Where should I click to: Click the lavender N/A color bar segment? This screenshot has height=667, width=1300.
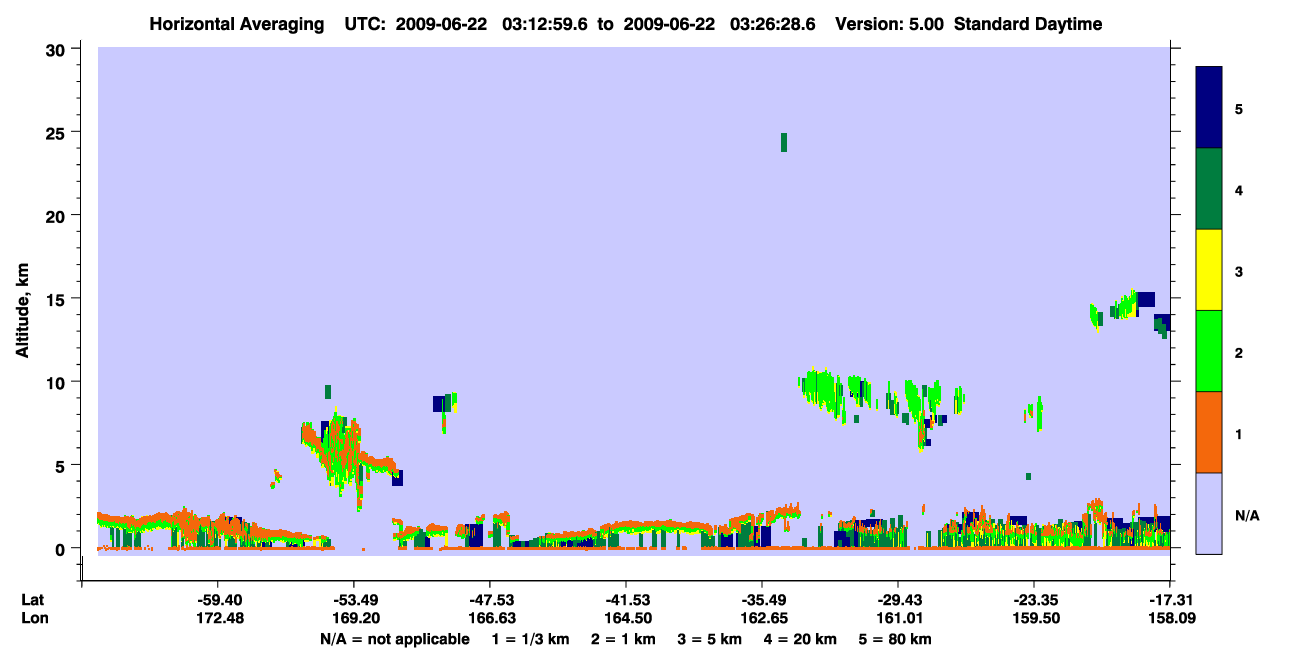(1209, 513)
